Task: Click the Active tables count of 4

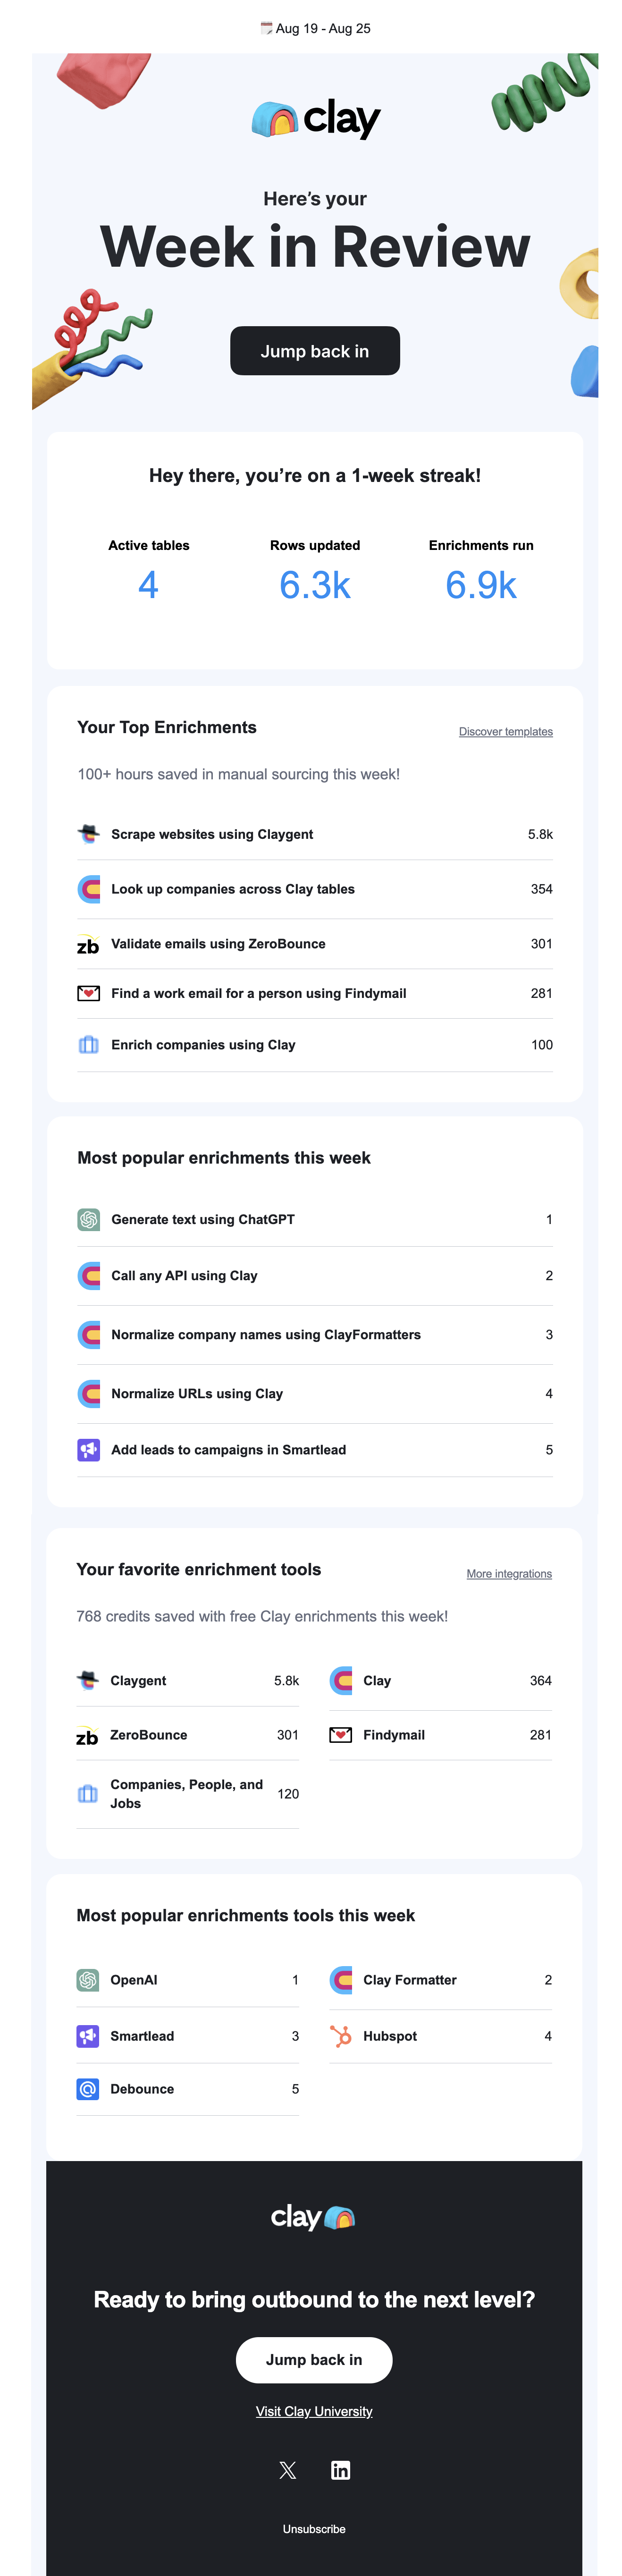Action: click(148, 585)
